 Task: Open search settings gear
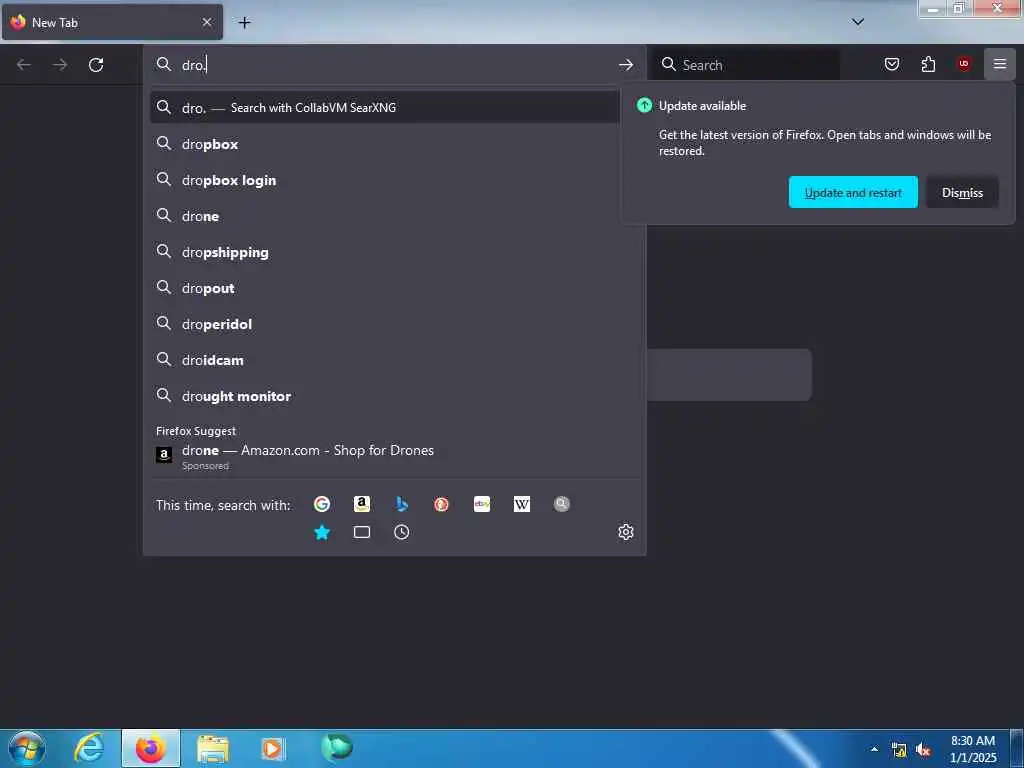point(626,532)
